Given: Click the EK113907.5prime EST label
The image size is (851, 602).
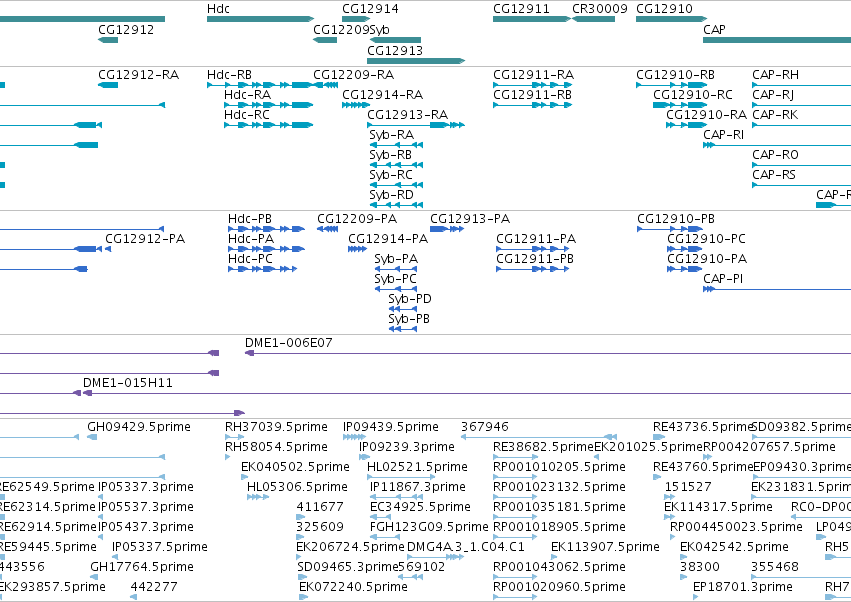Looking at the screenshot, I should [605, 547].
